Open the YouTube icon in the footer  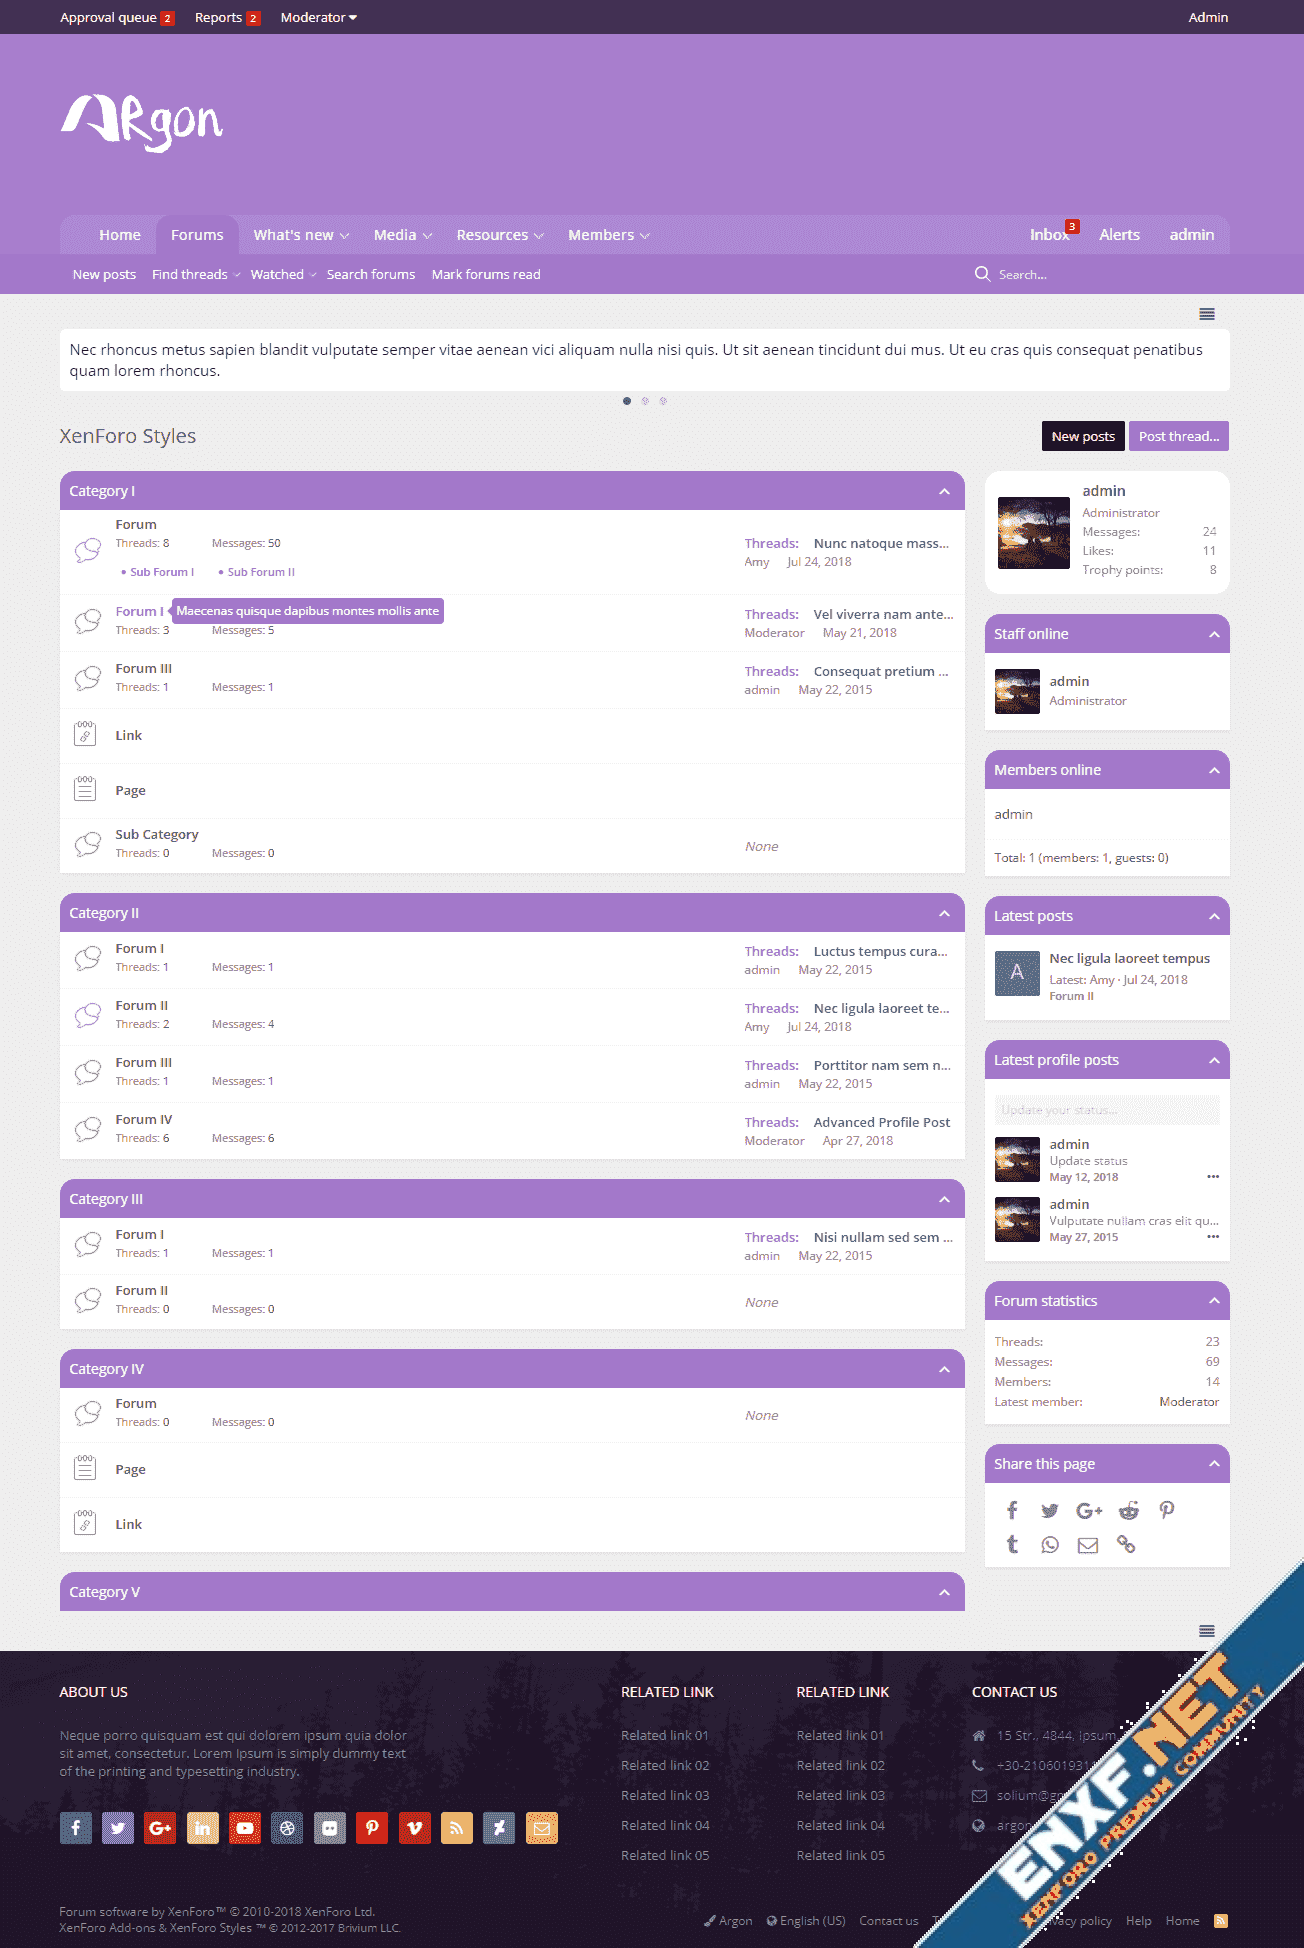pos(245,1828)
